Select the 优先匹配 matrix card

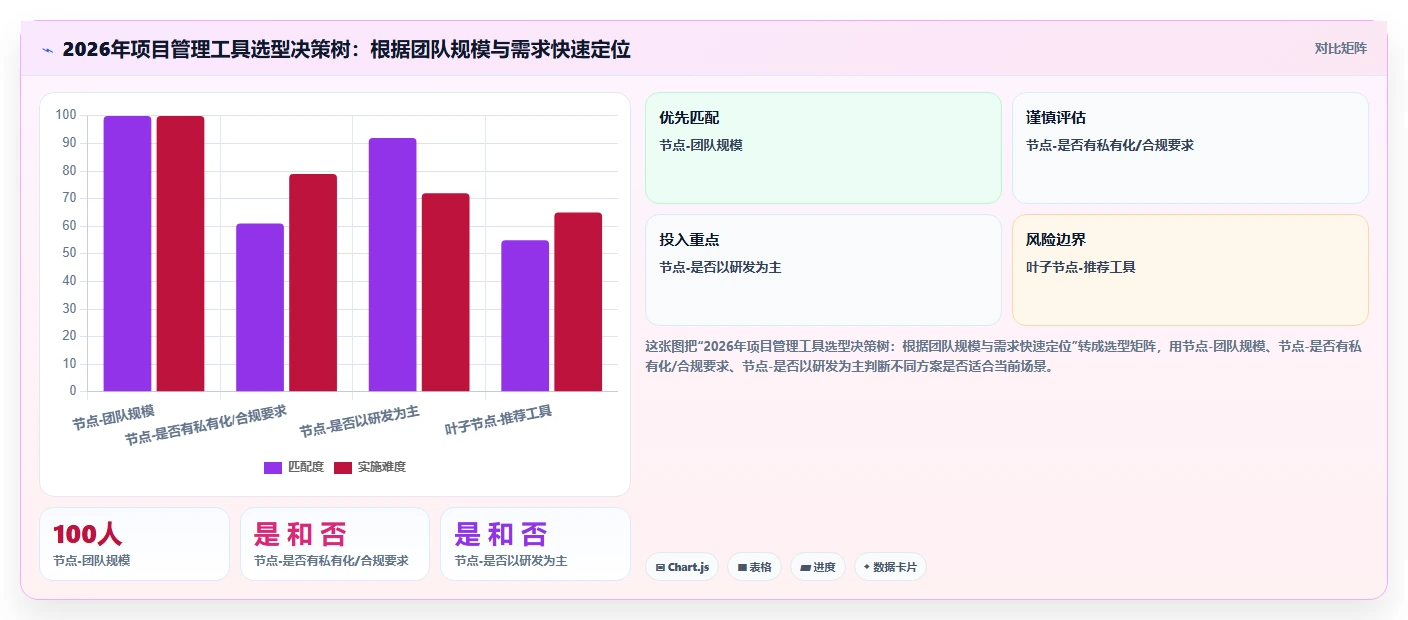point(823,148)
